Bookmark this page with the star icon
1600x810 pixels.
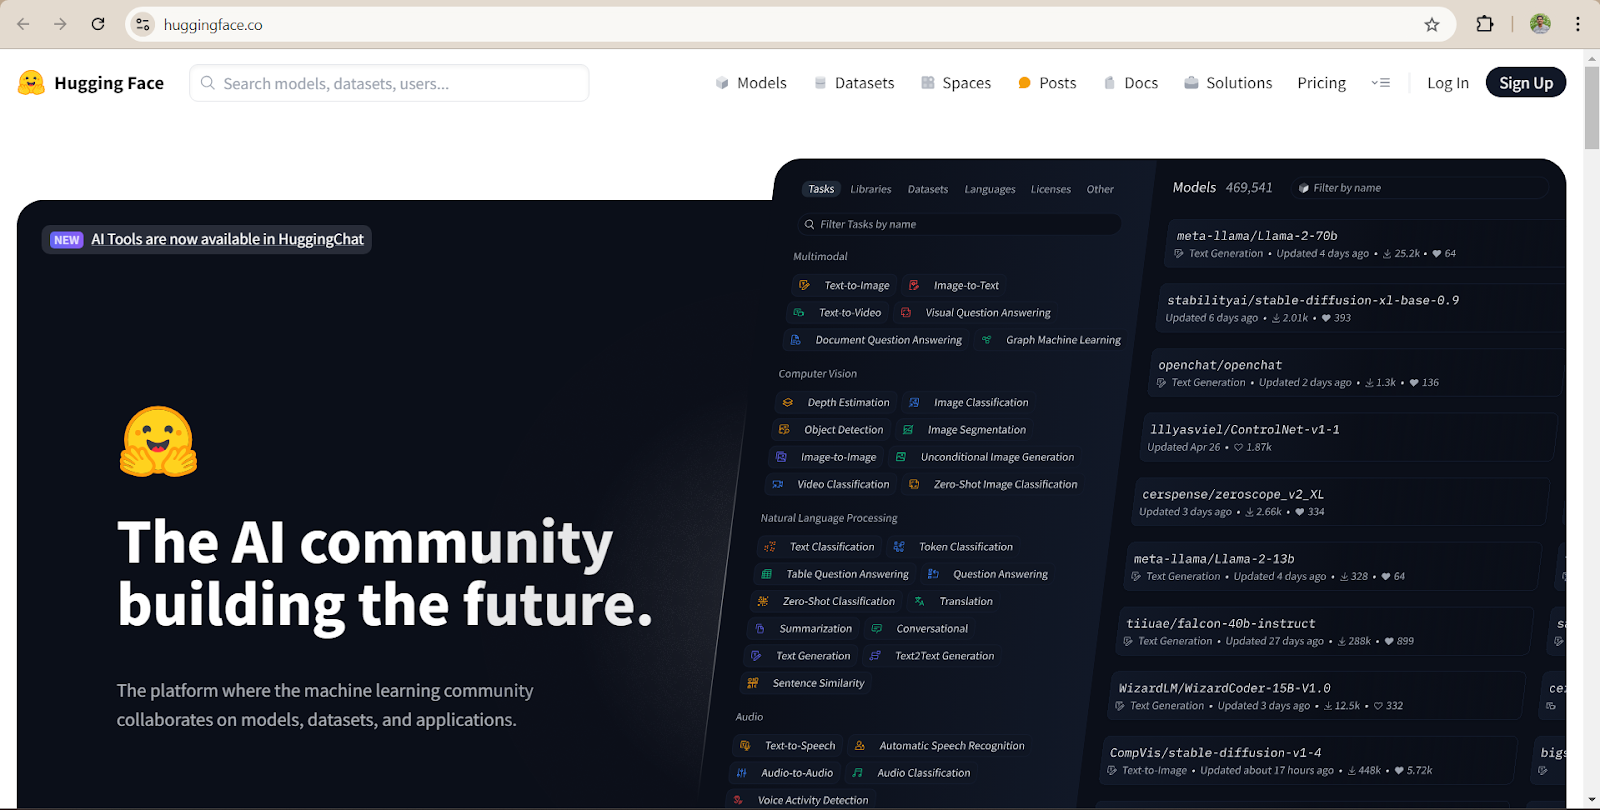coord(1432,24)
